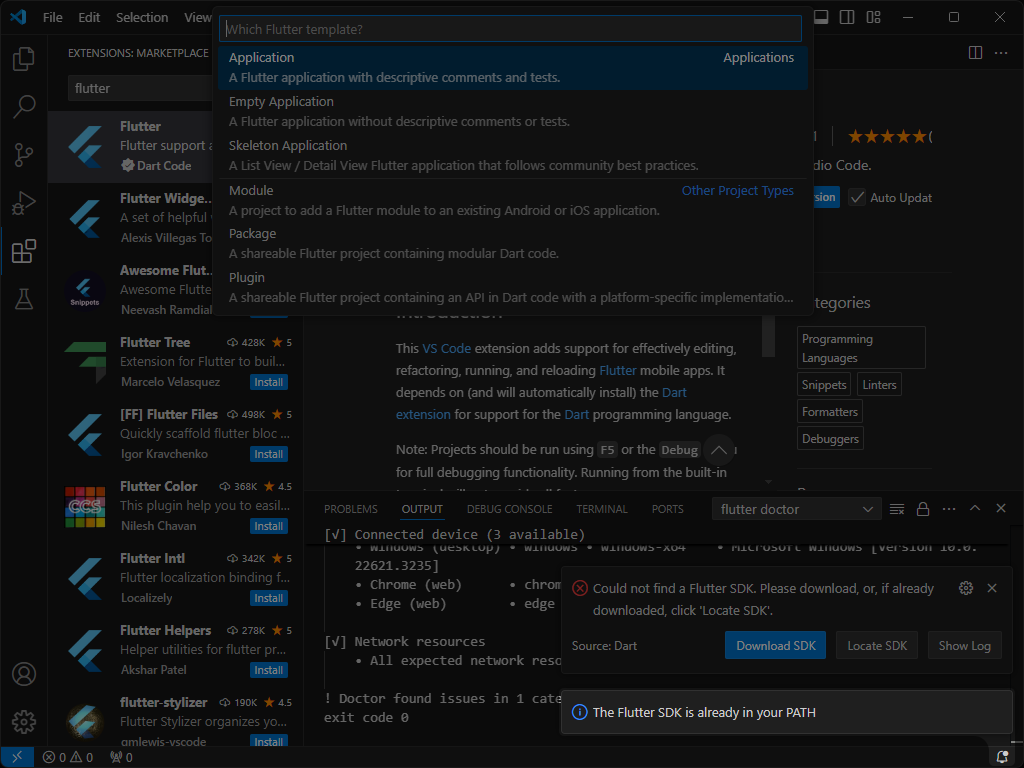Open the Formatters category tag

(830, 411)
